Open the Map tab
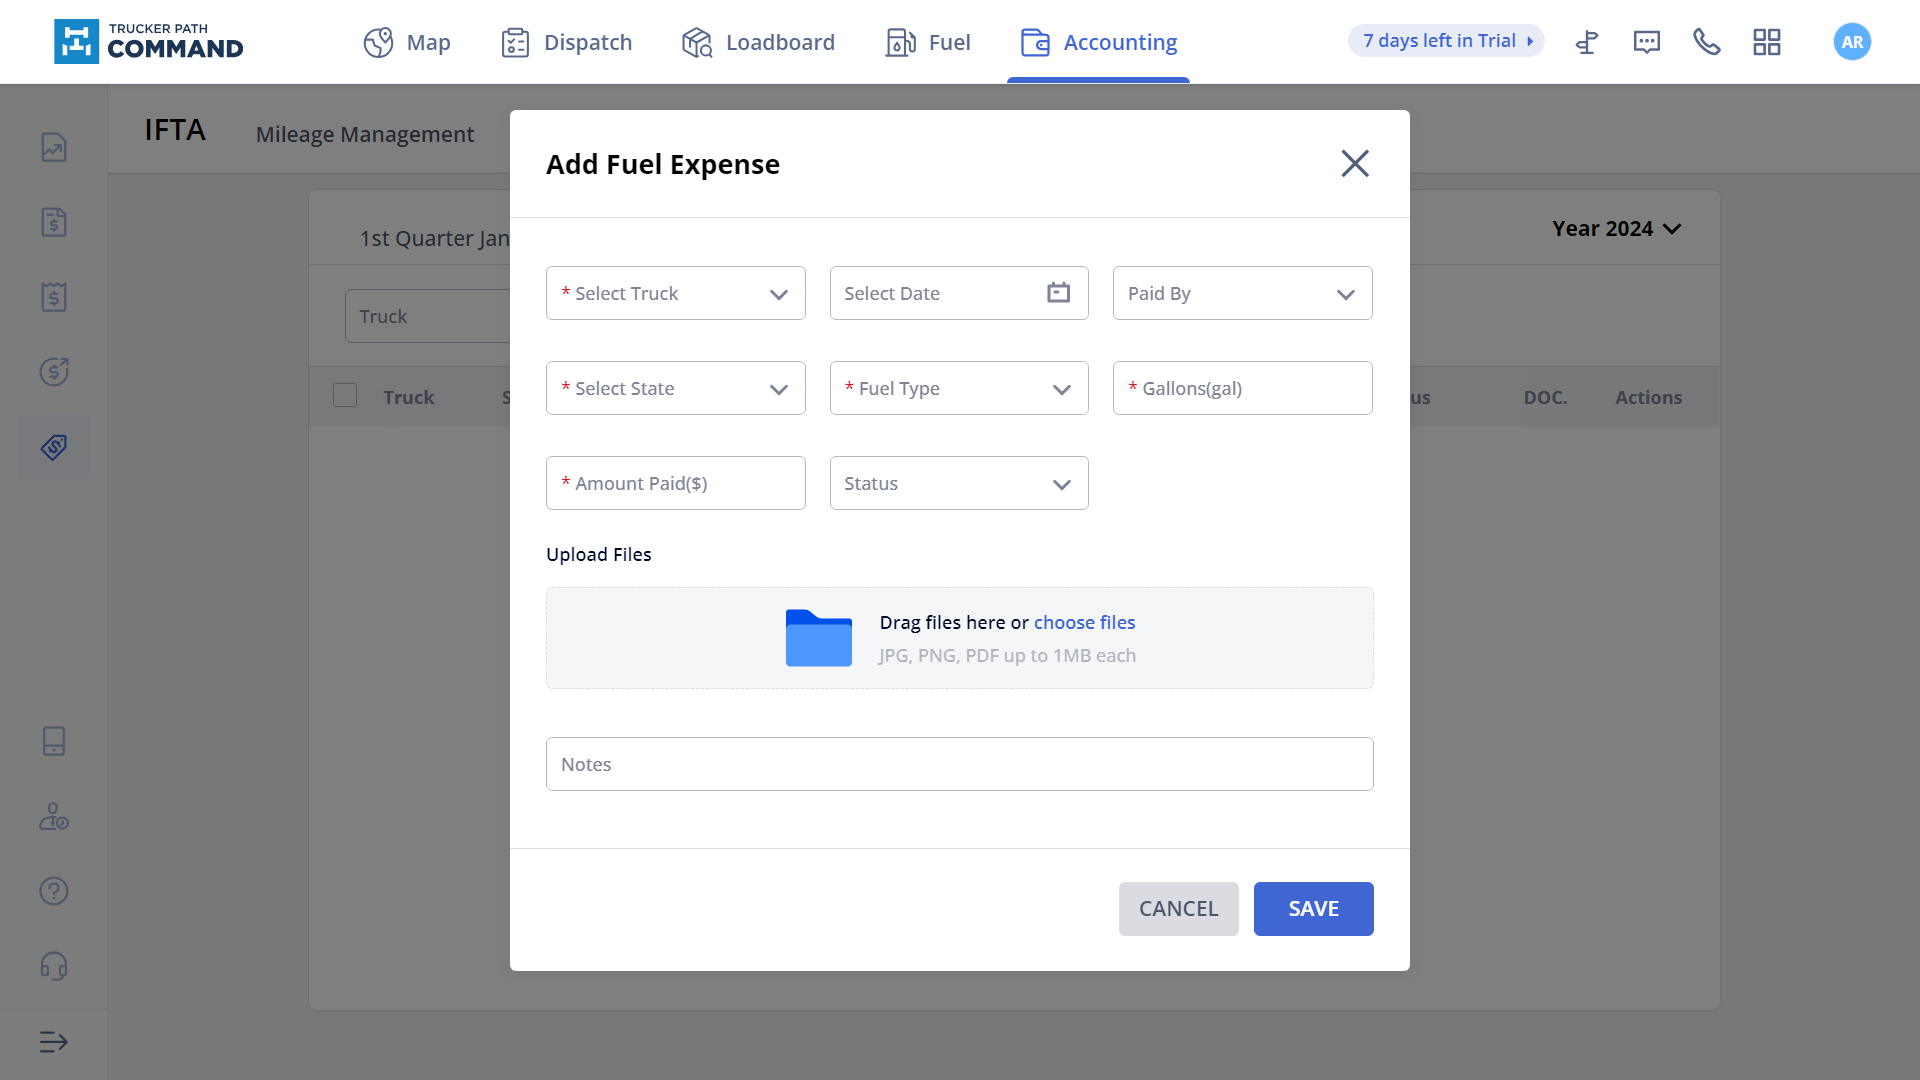Image resolution: width=1920 pixels, height=1080 pixels. [406, 42]
